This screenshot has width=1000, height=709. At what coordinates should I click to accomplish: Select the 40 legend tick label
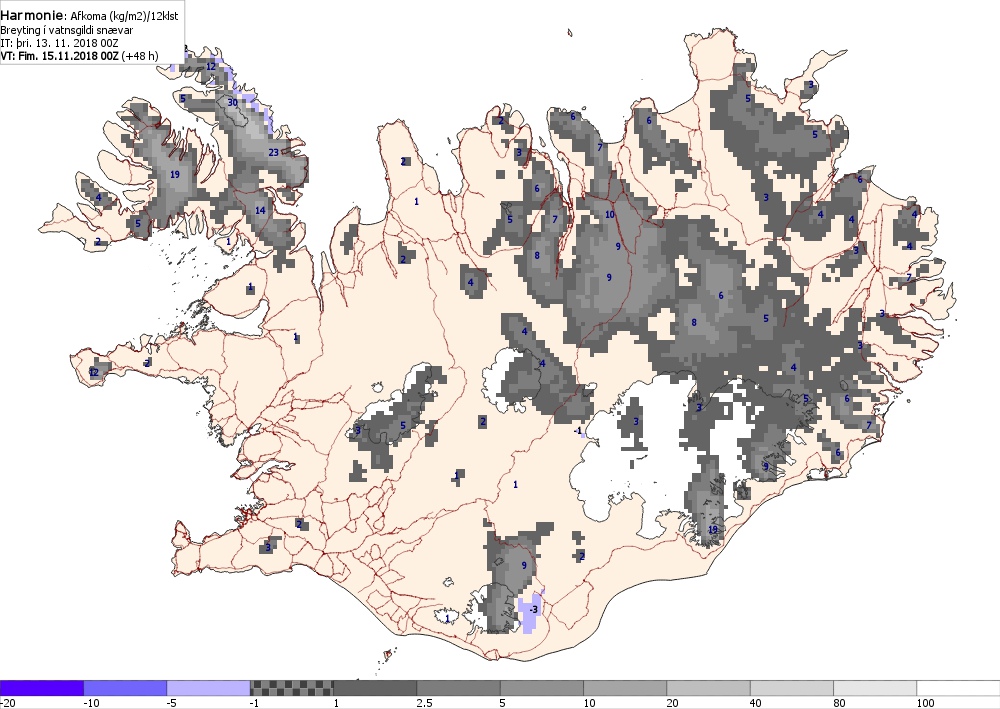click(756, 703)
